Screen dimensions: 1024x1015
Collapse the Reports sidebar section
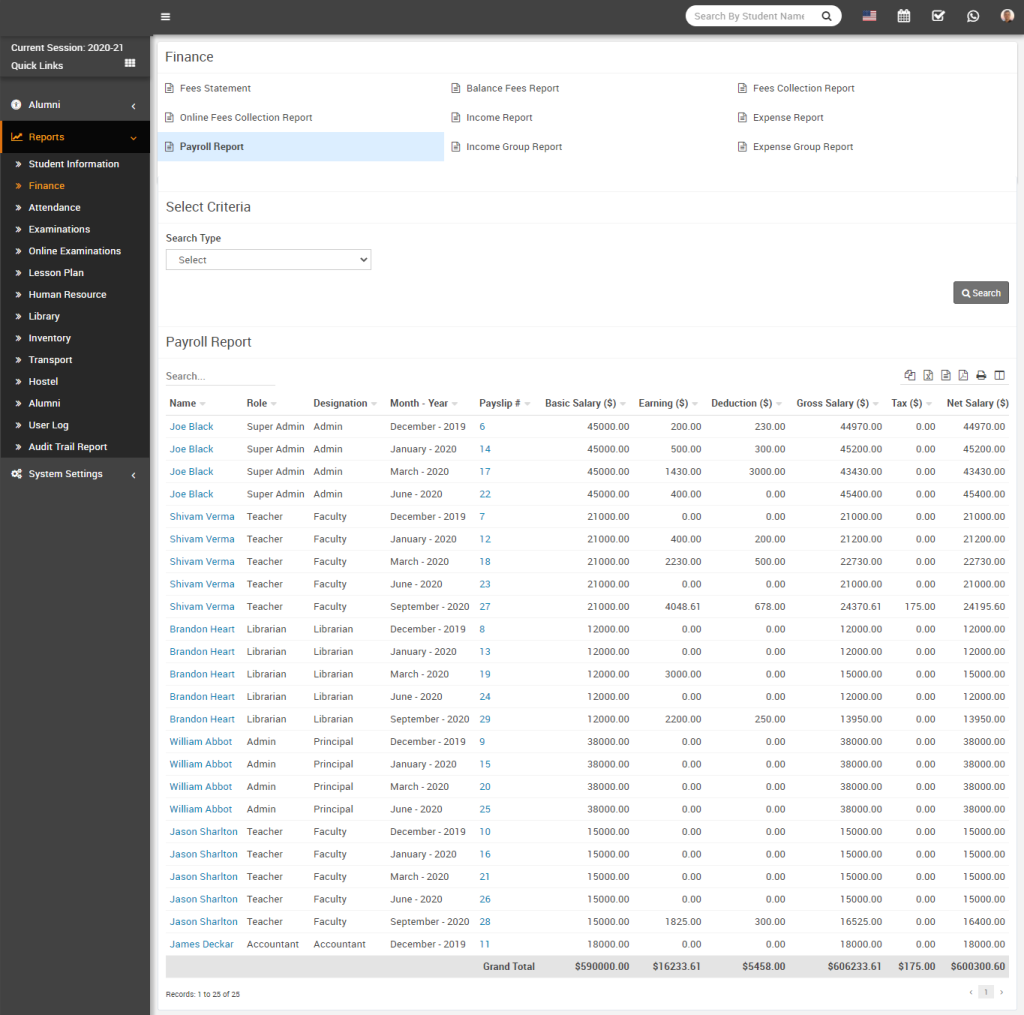(133, 138)
